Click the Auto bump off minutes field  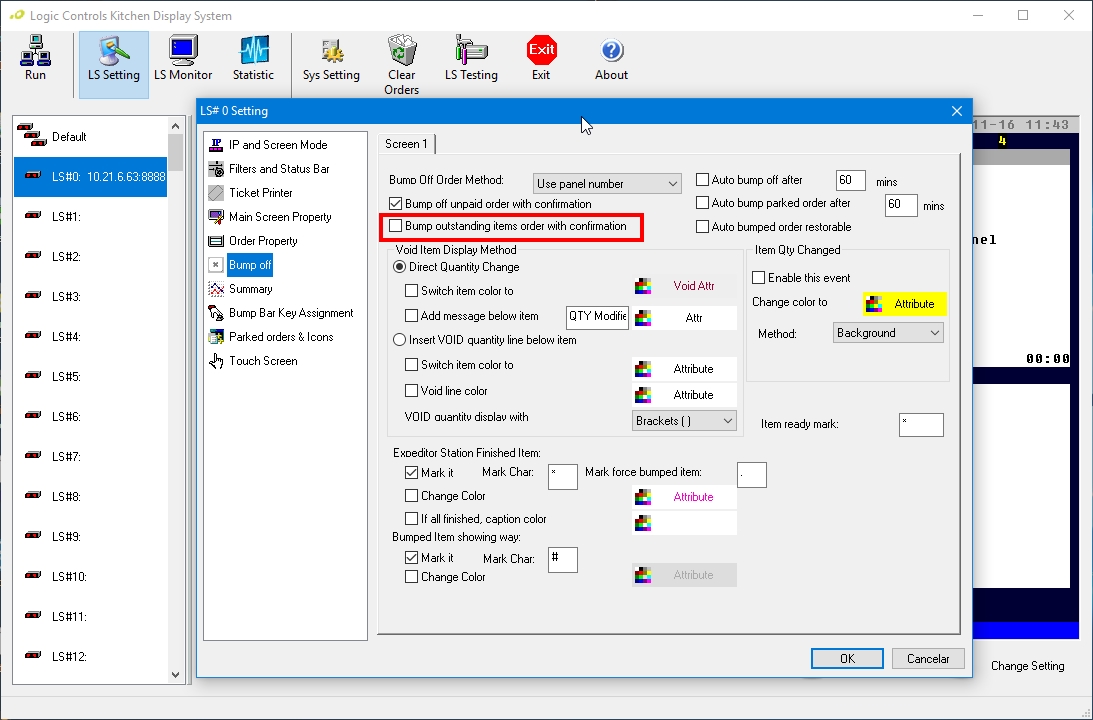850,180
